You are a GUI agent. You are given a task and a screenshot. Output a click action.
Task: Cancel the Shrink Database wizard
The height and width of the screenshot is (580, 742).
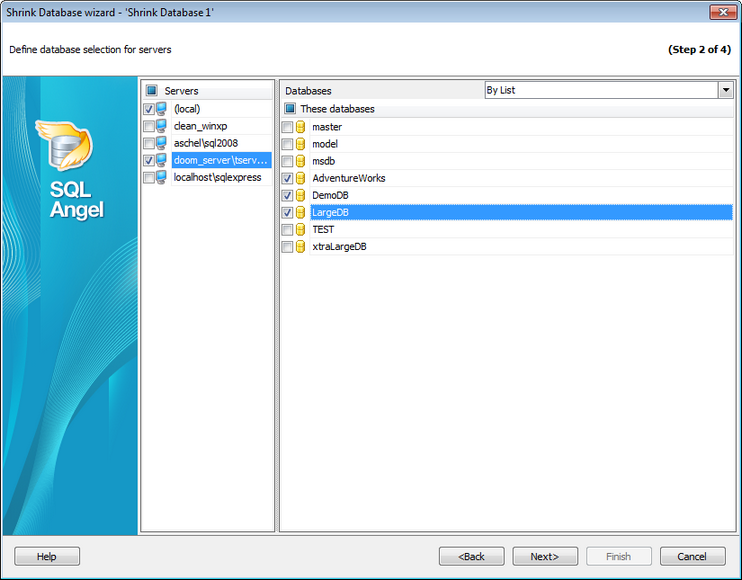pos(692,556)
